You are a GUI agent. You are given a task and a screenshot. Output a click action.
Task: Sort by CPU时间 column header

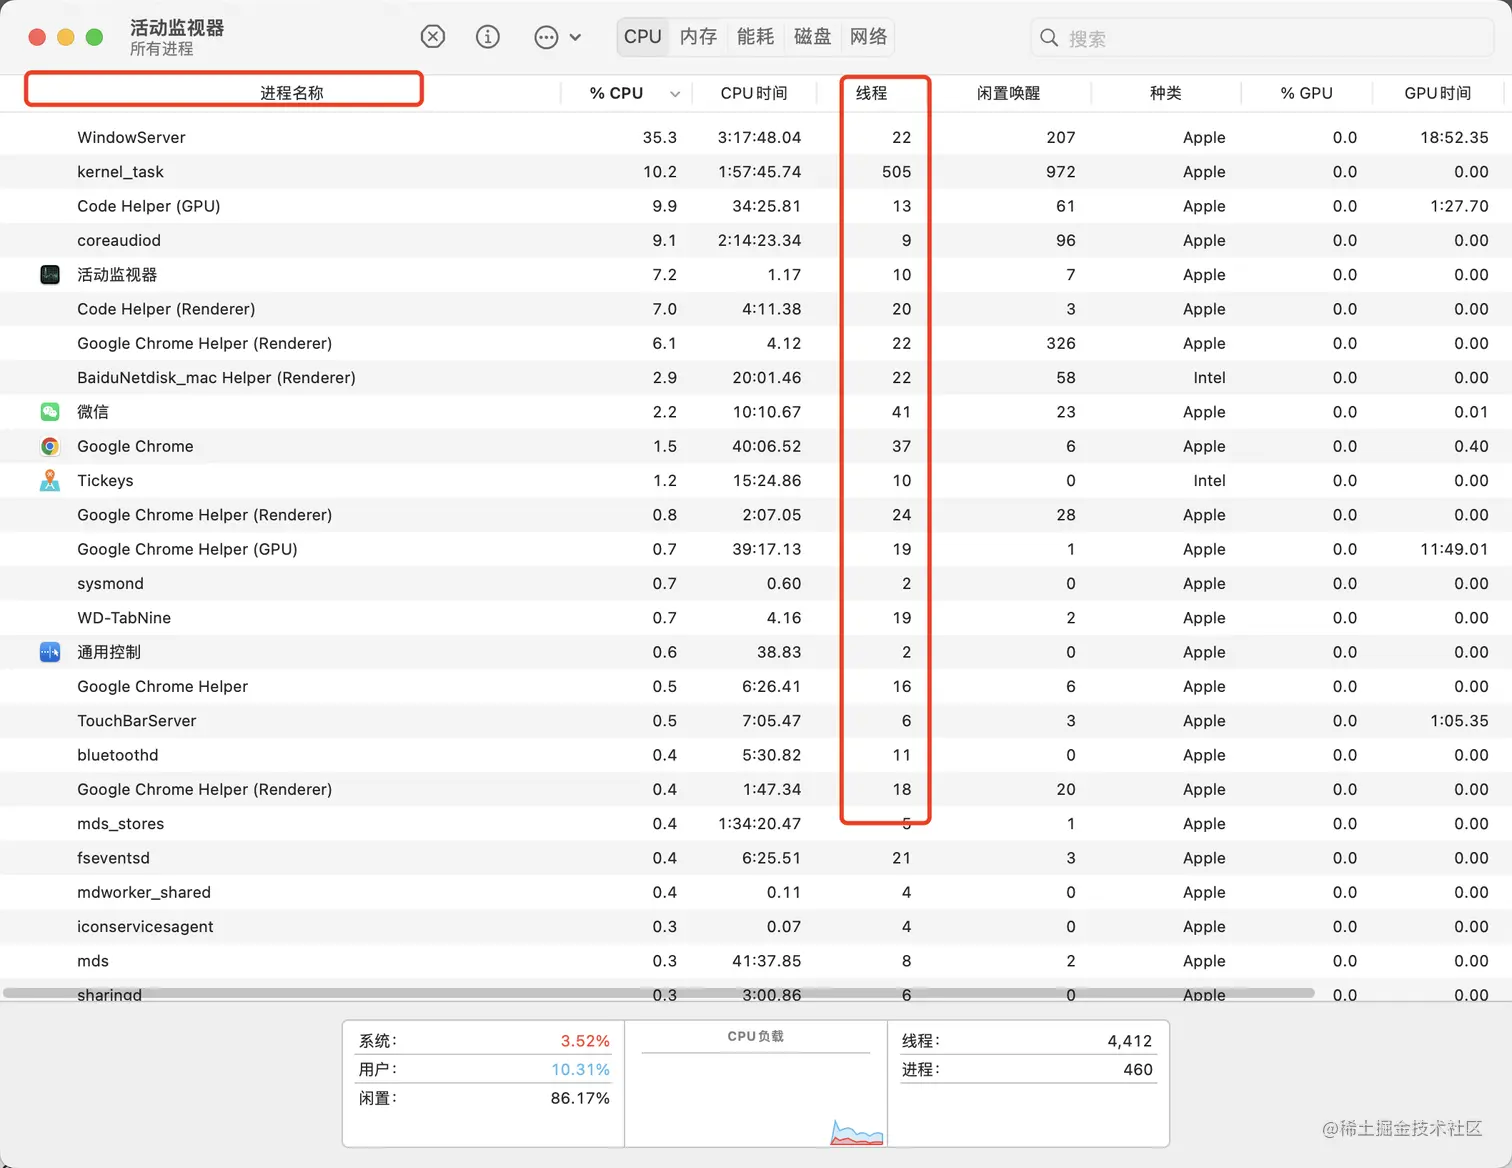coord(754,93)
